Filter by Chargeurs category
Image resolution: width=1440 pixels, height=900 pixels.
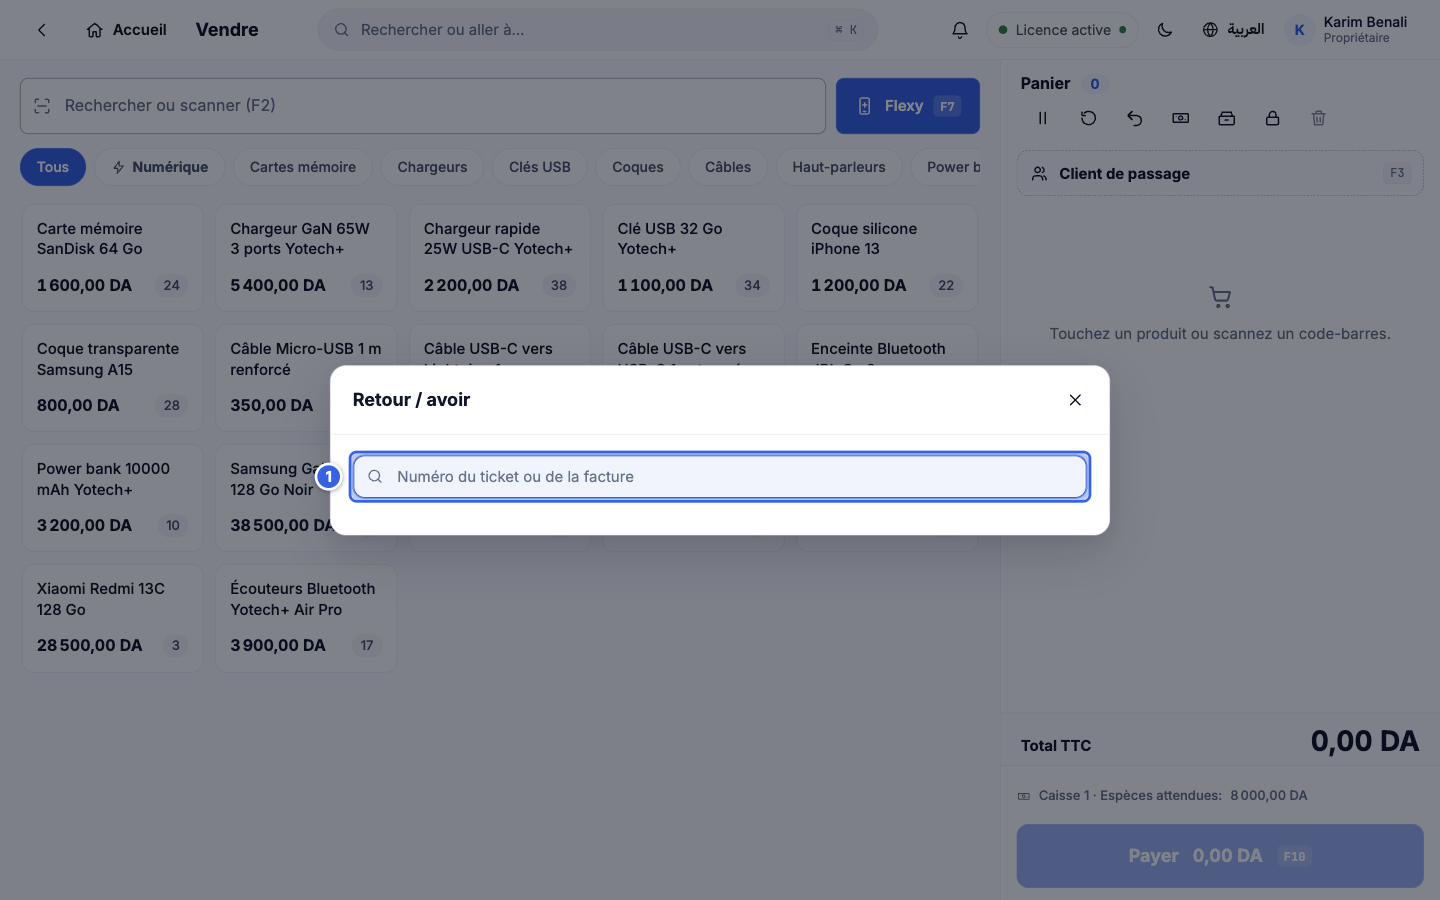432,167
